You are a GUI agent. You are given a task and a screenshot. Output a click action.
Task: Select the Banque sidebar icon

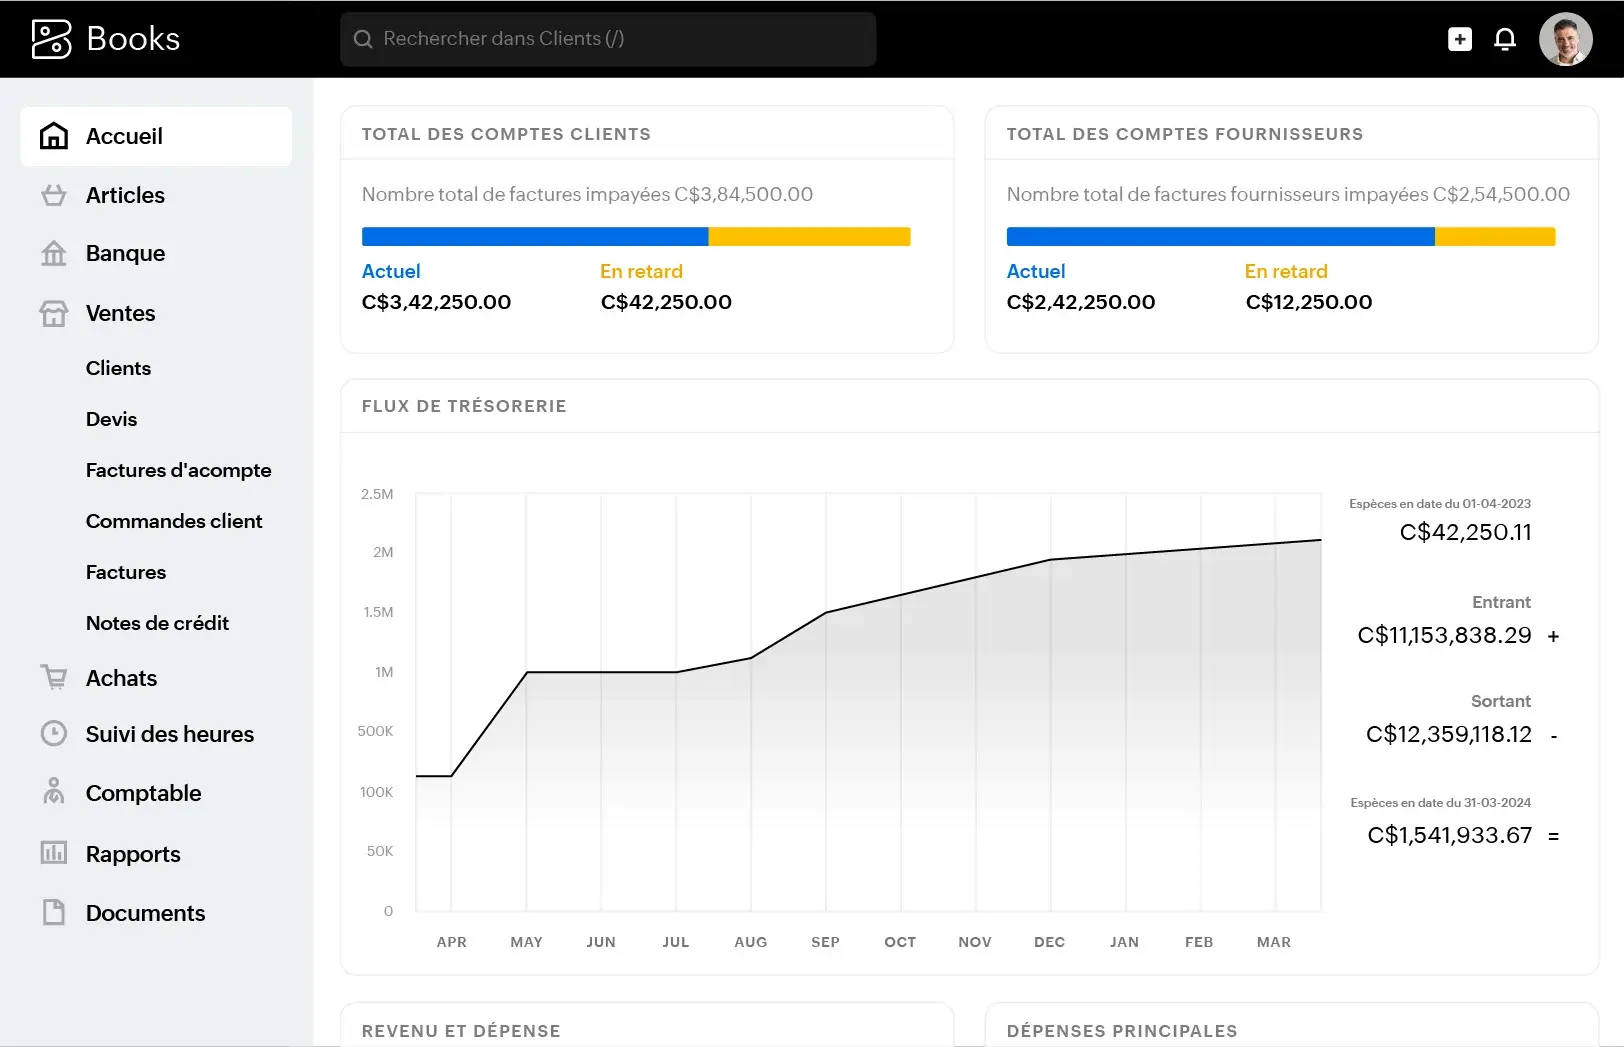54,253
